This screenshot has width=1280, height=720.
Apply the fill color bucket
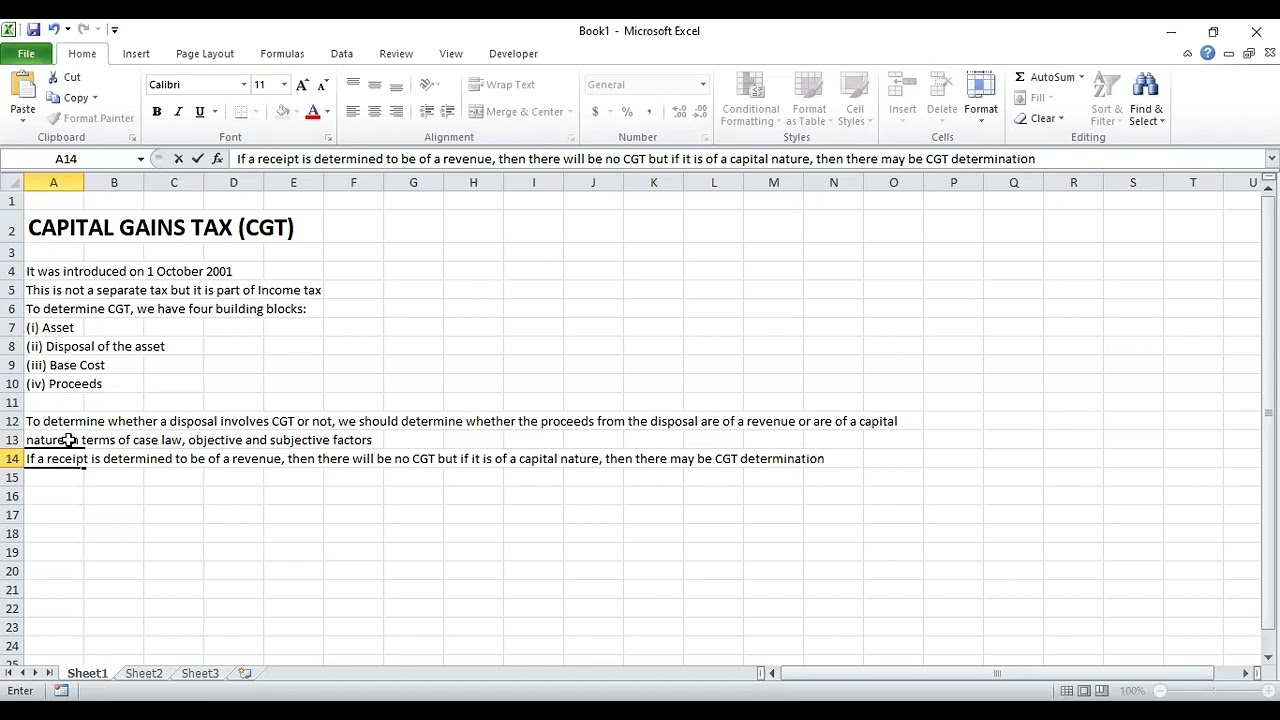[283, 112]
